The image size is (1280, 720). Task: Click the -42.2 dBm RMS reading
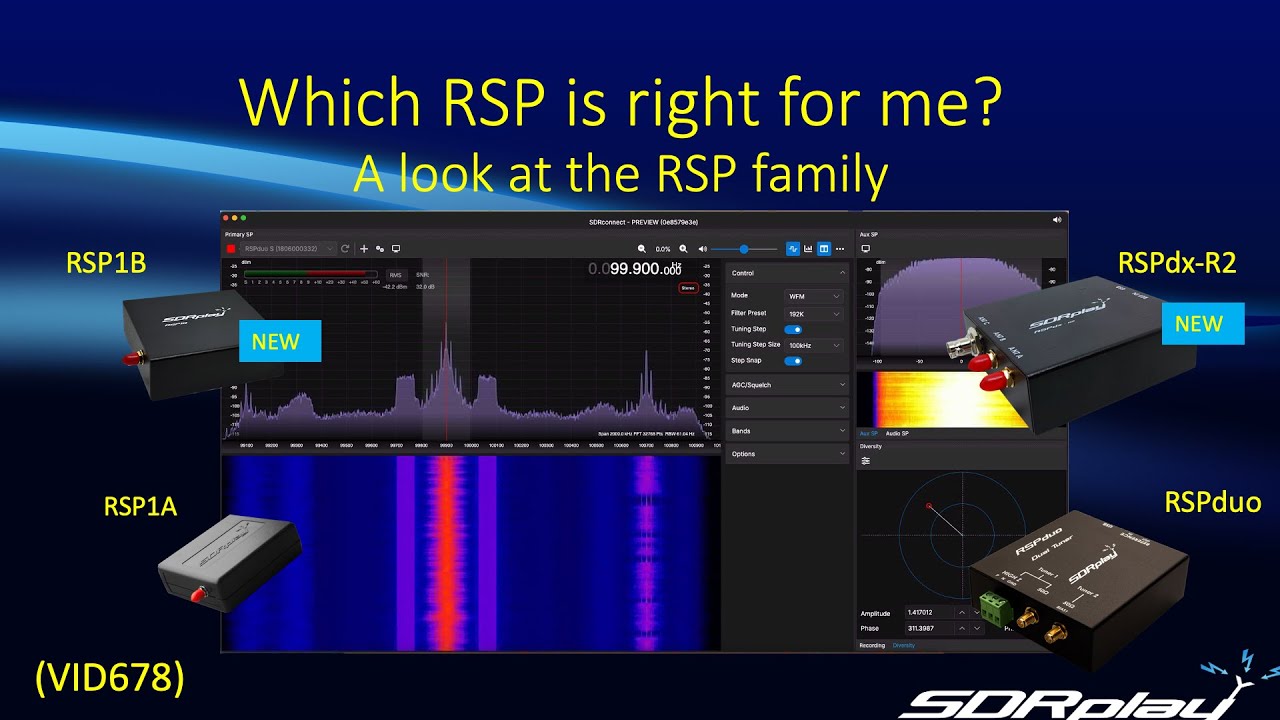point(395,286)
